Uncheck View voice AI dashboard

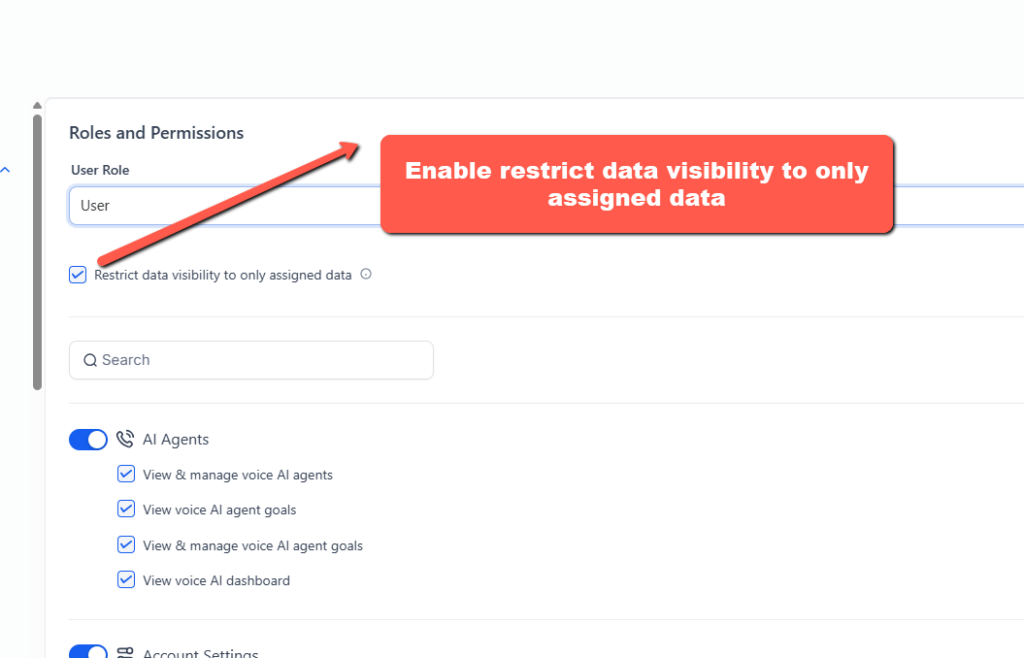pyautogui.click(x=126, y=580)
